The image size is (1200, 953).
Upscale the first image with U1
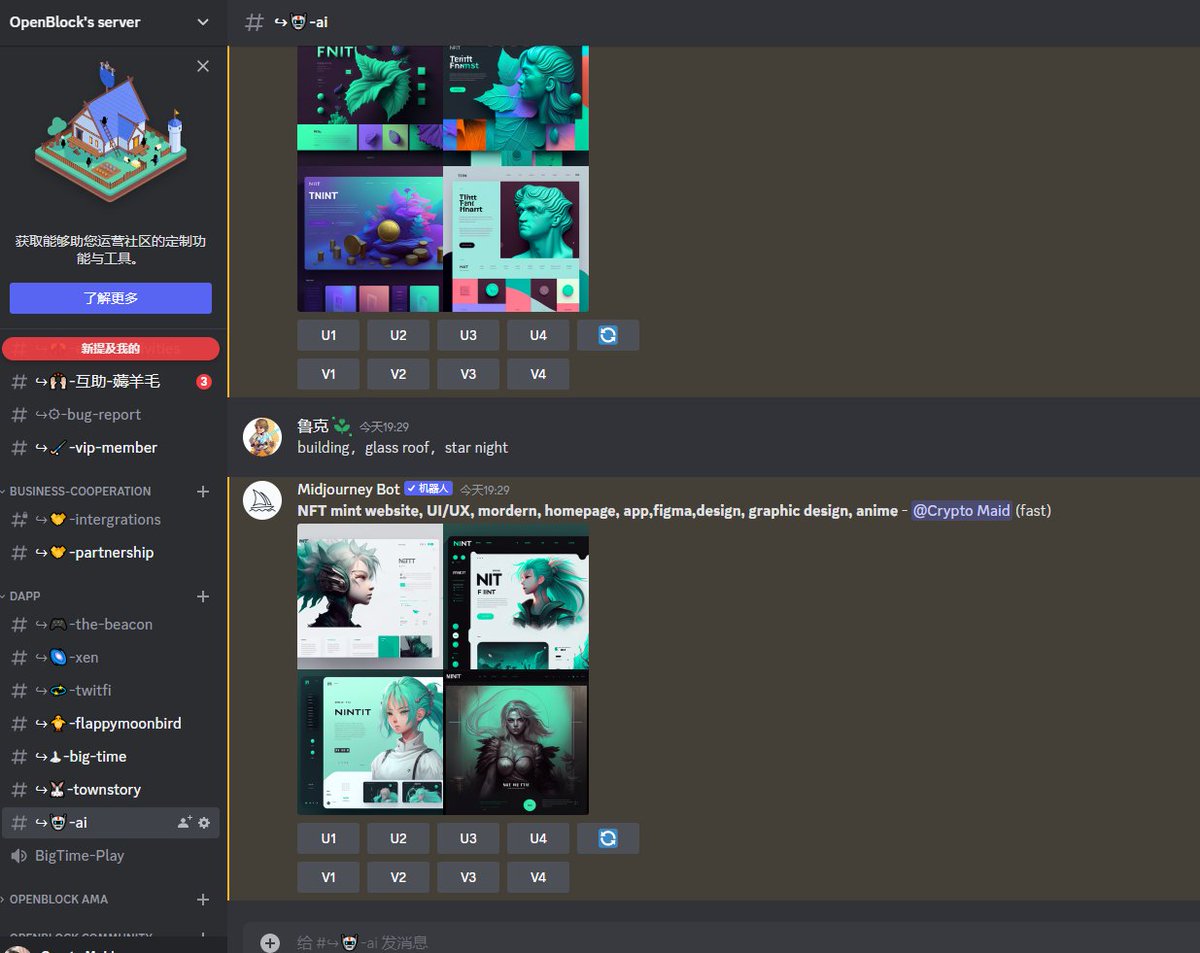[327, 334]
